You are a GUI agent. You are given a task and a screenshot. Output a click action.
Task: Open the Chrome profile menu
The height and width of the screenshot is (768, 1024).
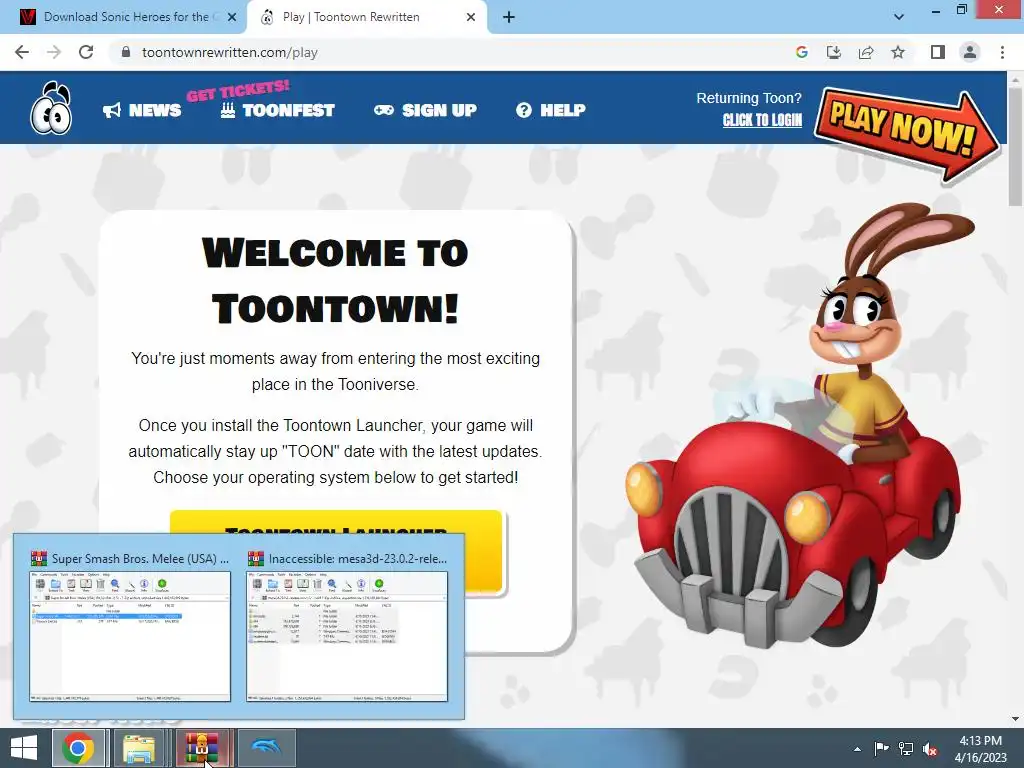click(970, 52)
